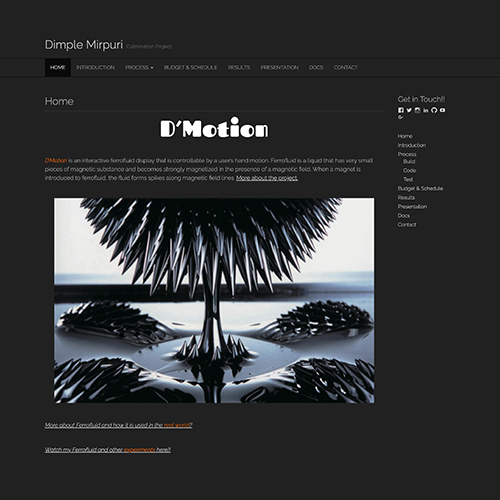
Task: Open Build under sidebar Process
Action: point(409,162)
